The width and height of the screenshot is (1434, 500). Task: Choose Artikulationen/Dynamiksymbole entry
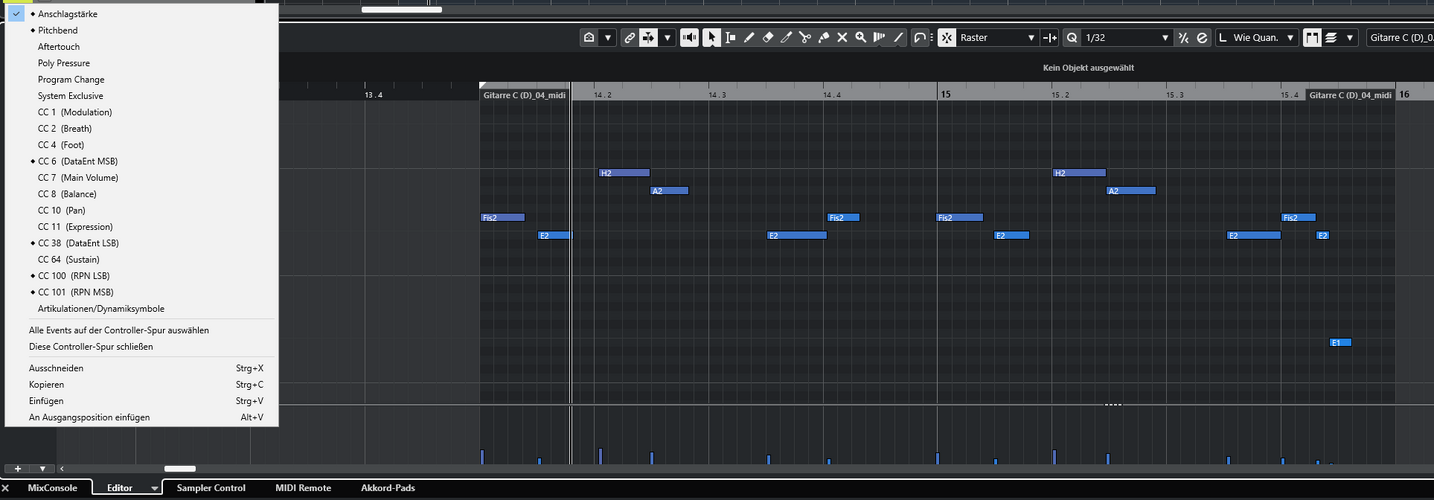141,308
